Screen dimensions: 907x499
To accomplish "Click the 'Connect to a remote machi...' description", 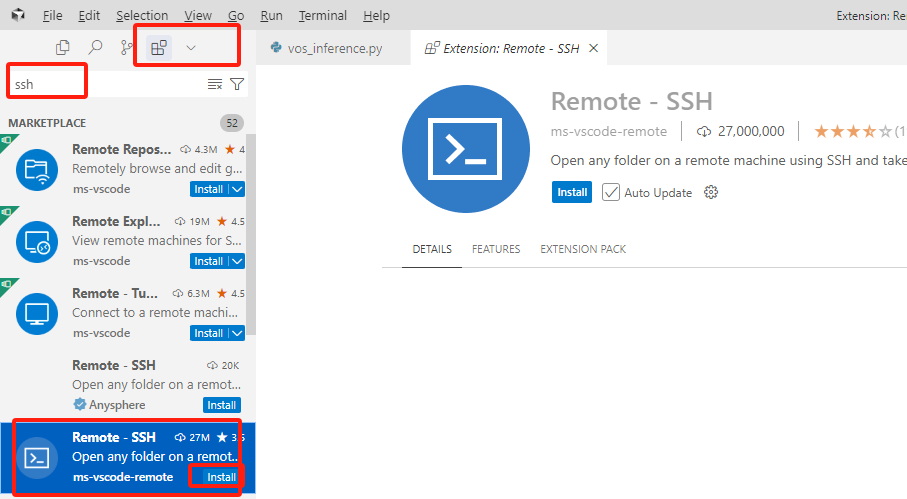I will 155,313.
